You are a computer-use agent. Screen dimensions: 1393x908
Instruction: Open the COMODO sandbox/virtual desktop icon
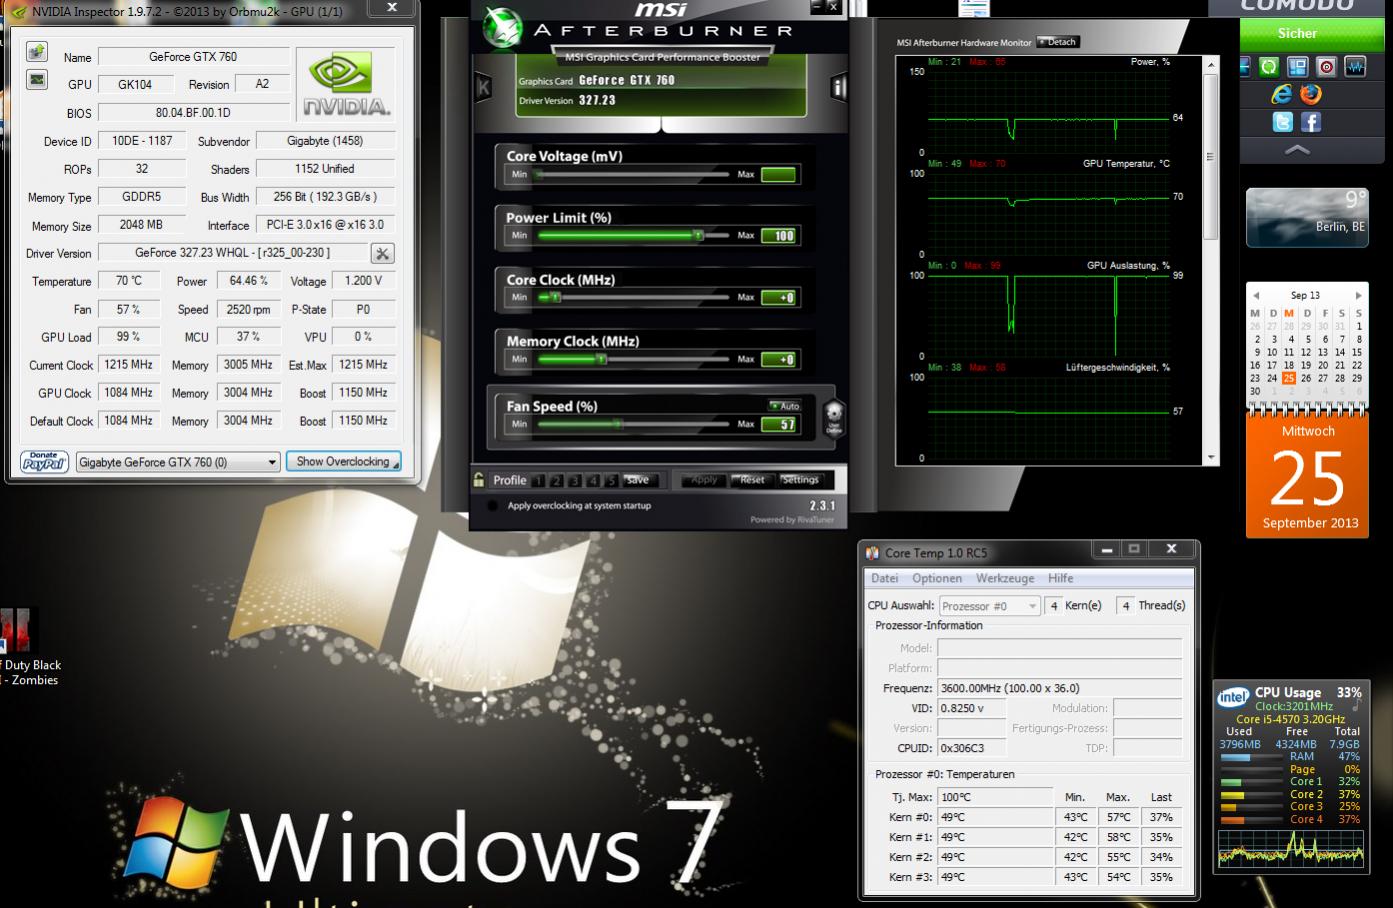(1298, 67)
